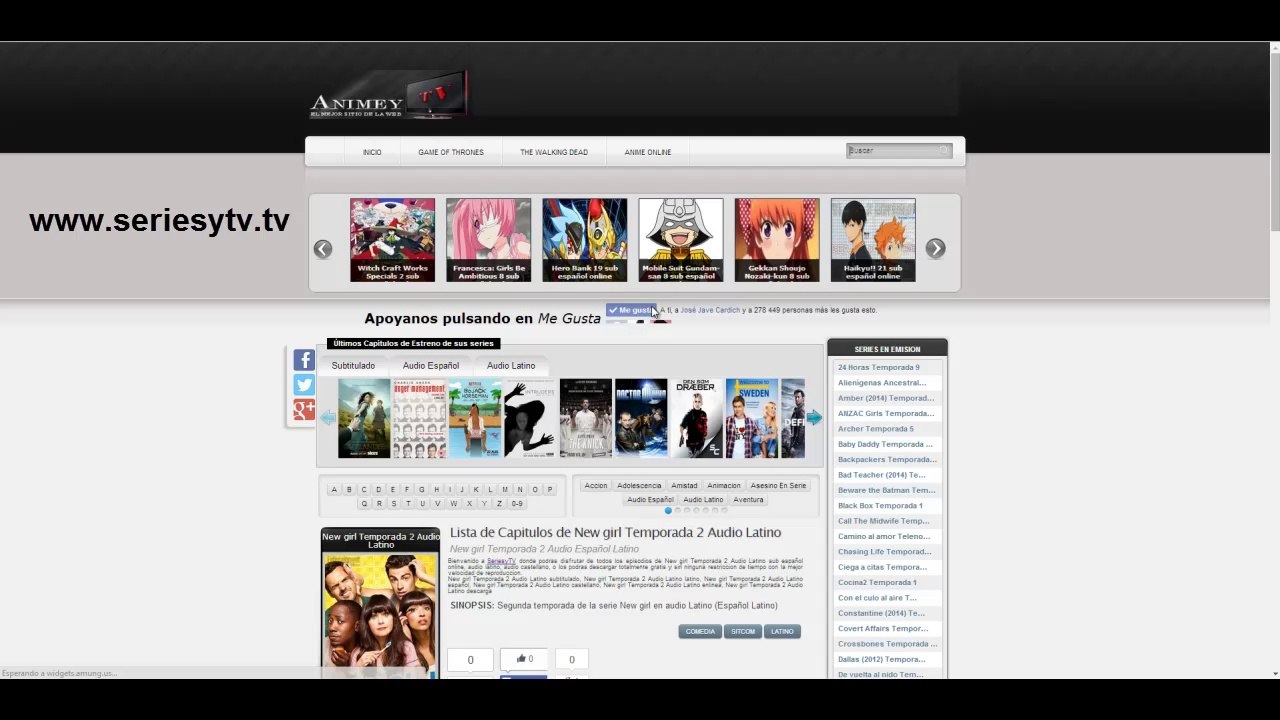Open The Walking Dead menu item

[x=554, y=152]
